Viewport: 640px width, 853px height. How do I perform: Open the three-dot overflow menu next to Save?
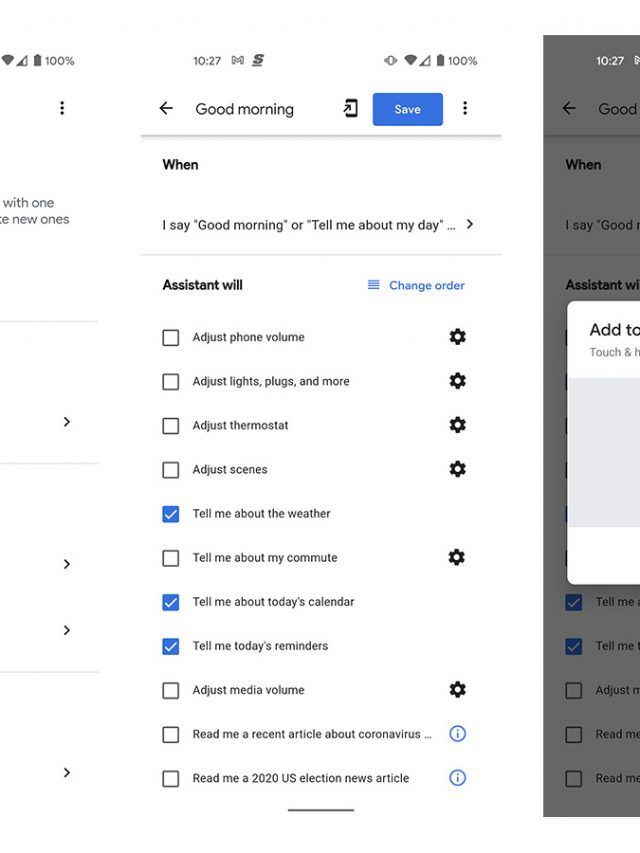[465, 109]
